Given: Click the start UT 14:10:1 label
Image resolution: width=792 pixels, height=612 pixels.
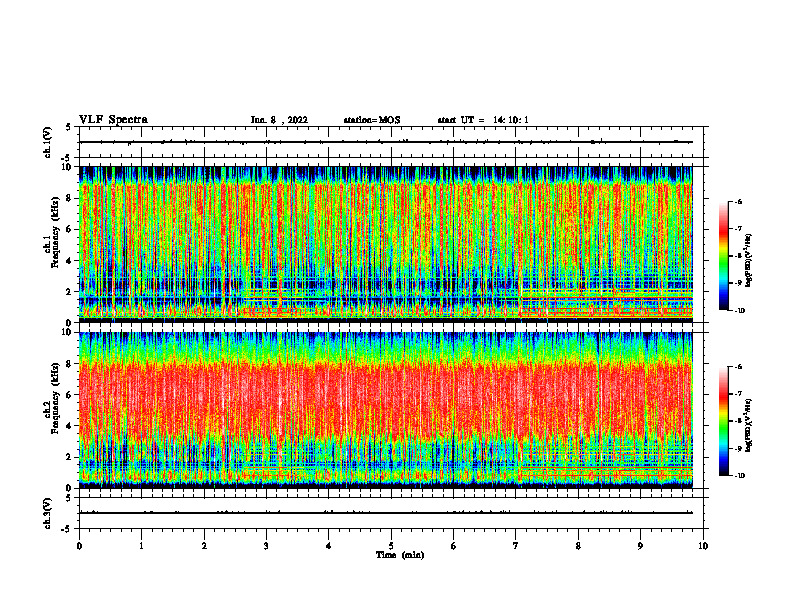Looking at the screenshot, I should (x=483, y=120).
